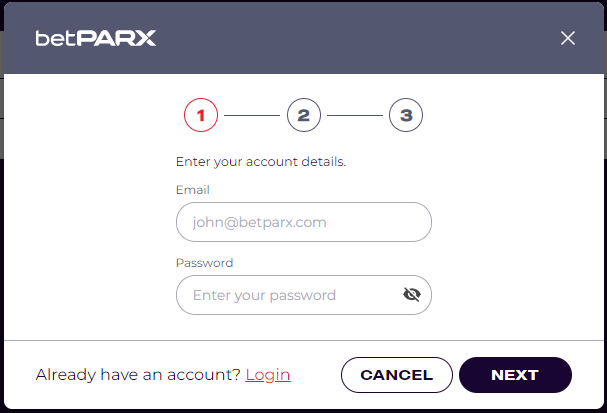Click the betPARX logo in header
This screenshot has height=413, width=607.
pyautogui.click(x=96, y=38)
